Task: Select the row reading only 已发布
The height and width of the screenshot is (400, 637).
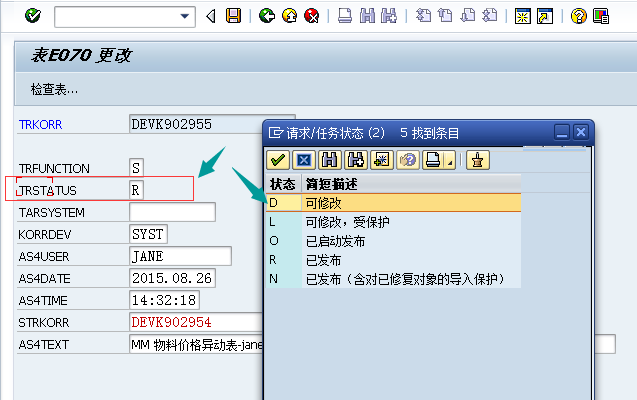Action: pyautogui.click(x=393, y=260)
